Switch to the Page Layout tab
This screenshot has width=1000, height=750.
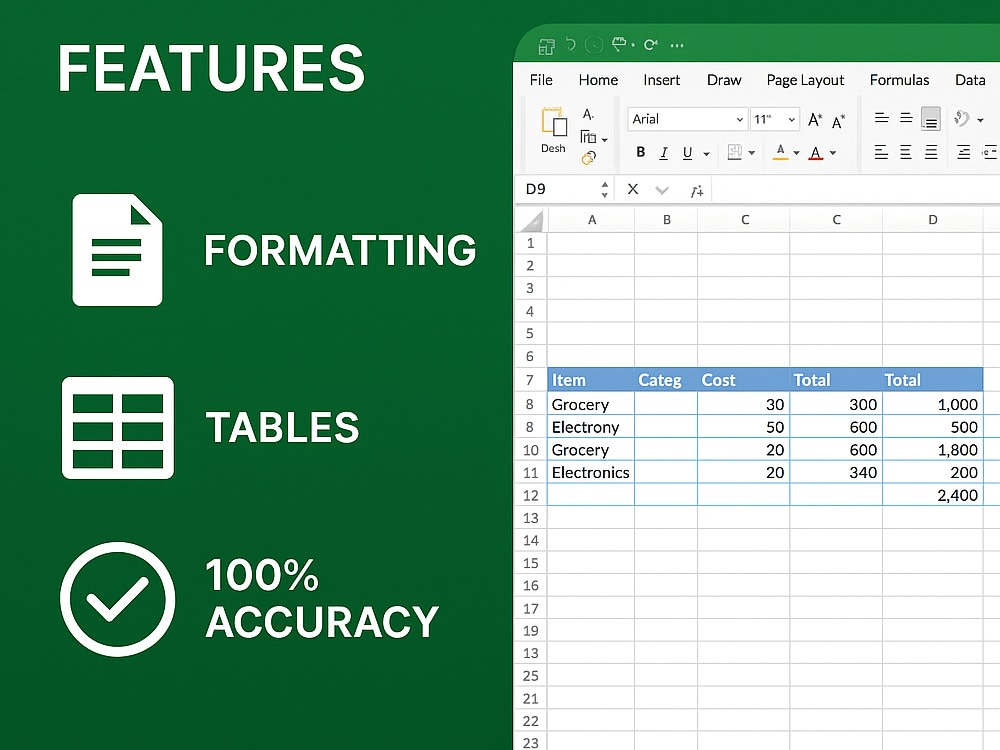tap(805, 80)
